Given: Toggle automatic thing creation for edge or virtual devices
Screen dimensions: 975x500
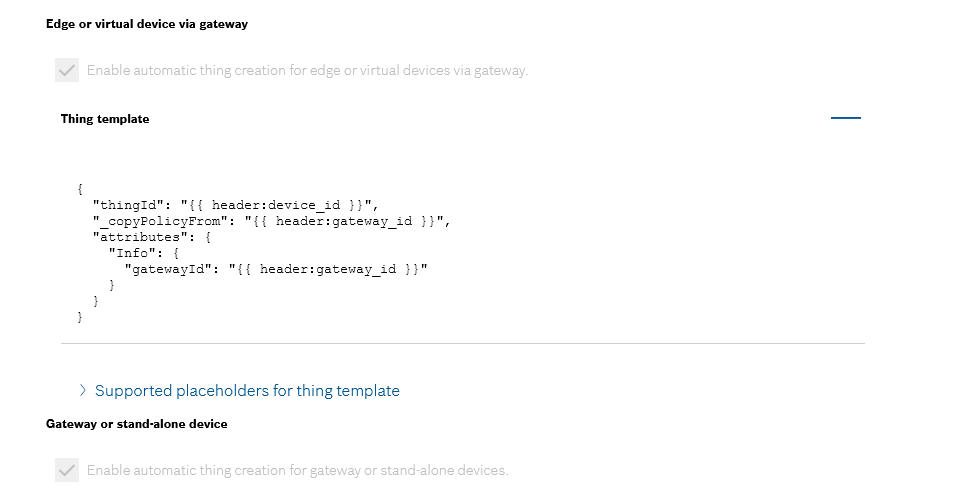Looking at the screenshot, I should [67, 70].
